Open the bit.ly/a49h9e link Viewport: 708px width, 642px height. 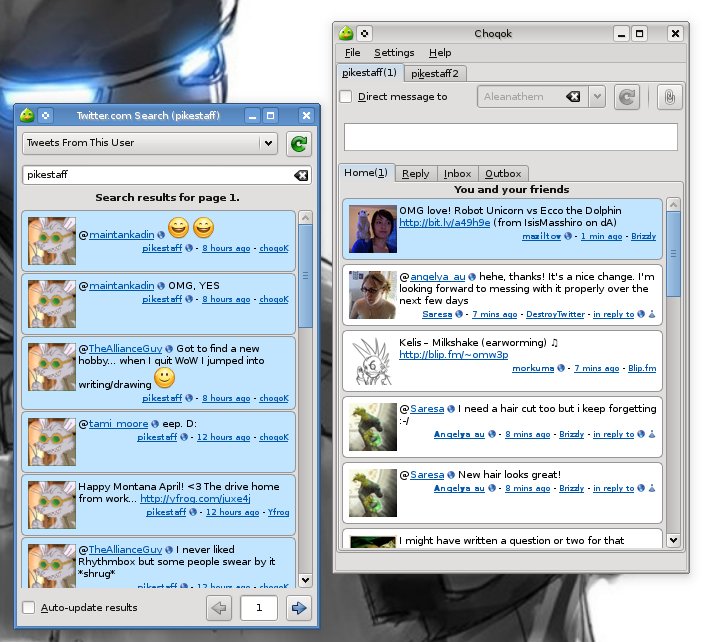coord(444,223)
